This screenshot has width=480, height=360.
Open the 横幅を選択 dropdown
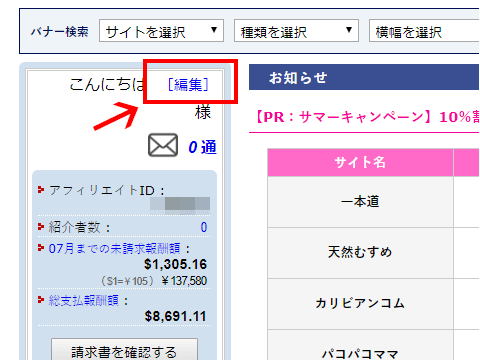(x=424, y=31)
